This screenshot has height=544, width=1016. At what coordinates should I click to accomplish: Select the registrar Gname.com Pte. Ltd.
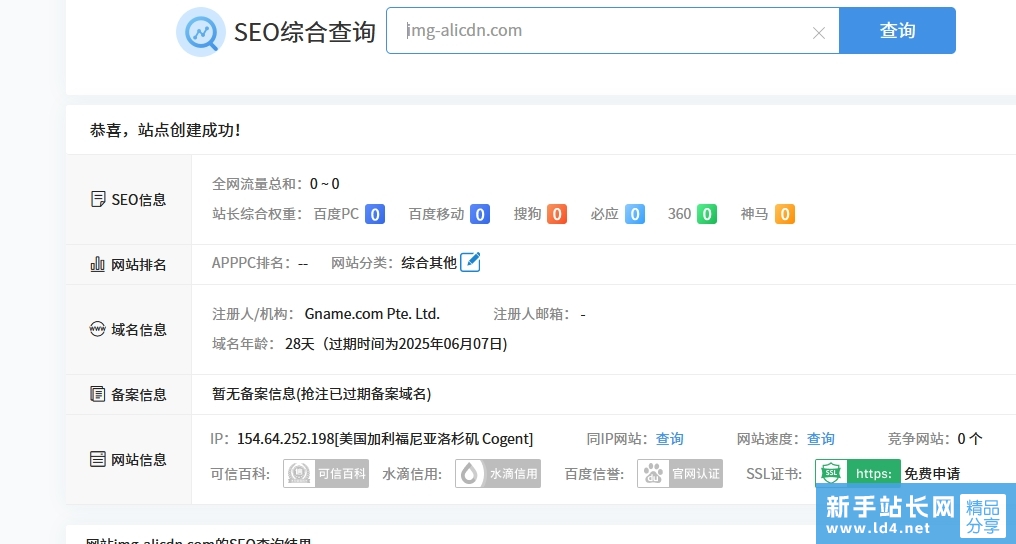(372, 314)
